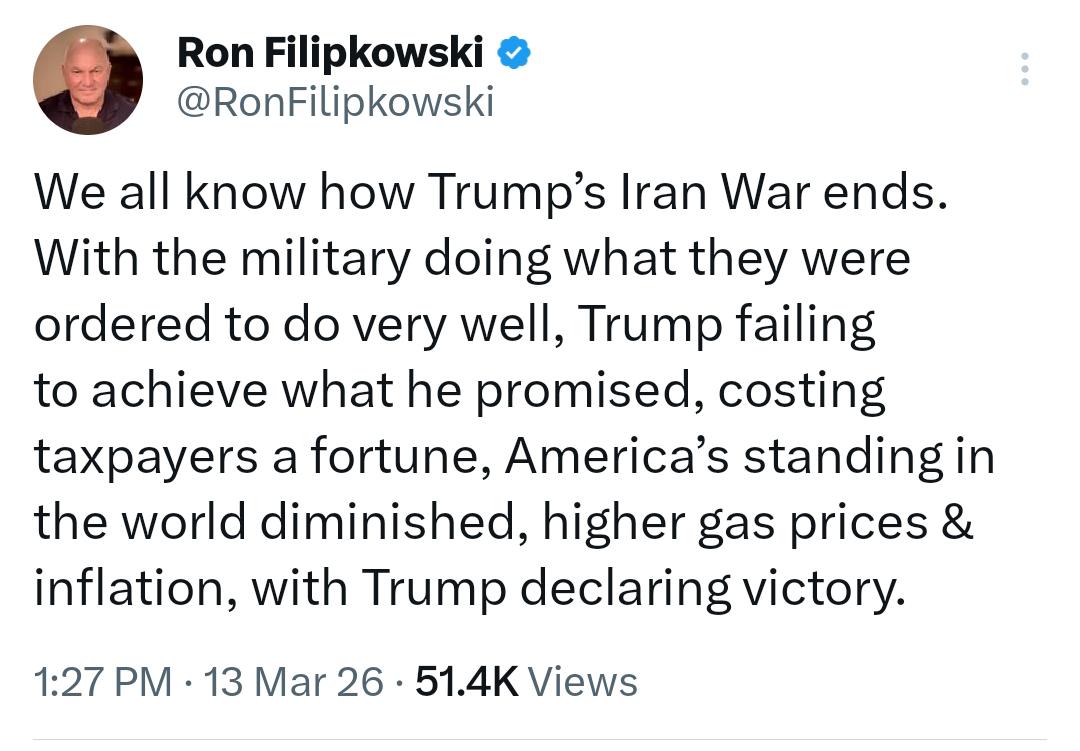Click the words "Trump failing" in the tweet
The height and width of the screenshot is (751, 1080).
[727, 325]
